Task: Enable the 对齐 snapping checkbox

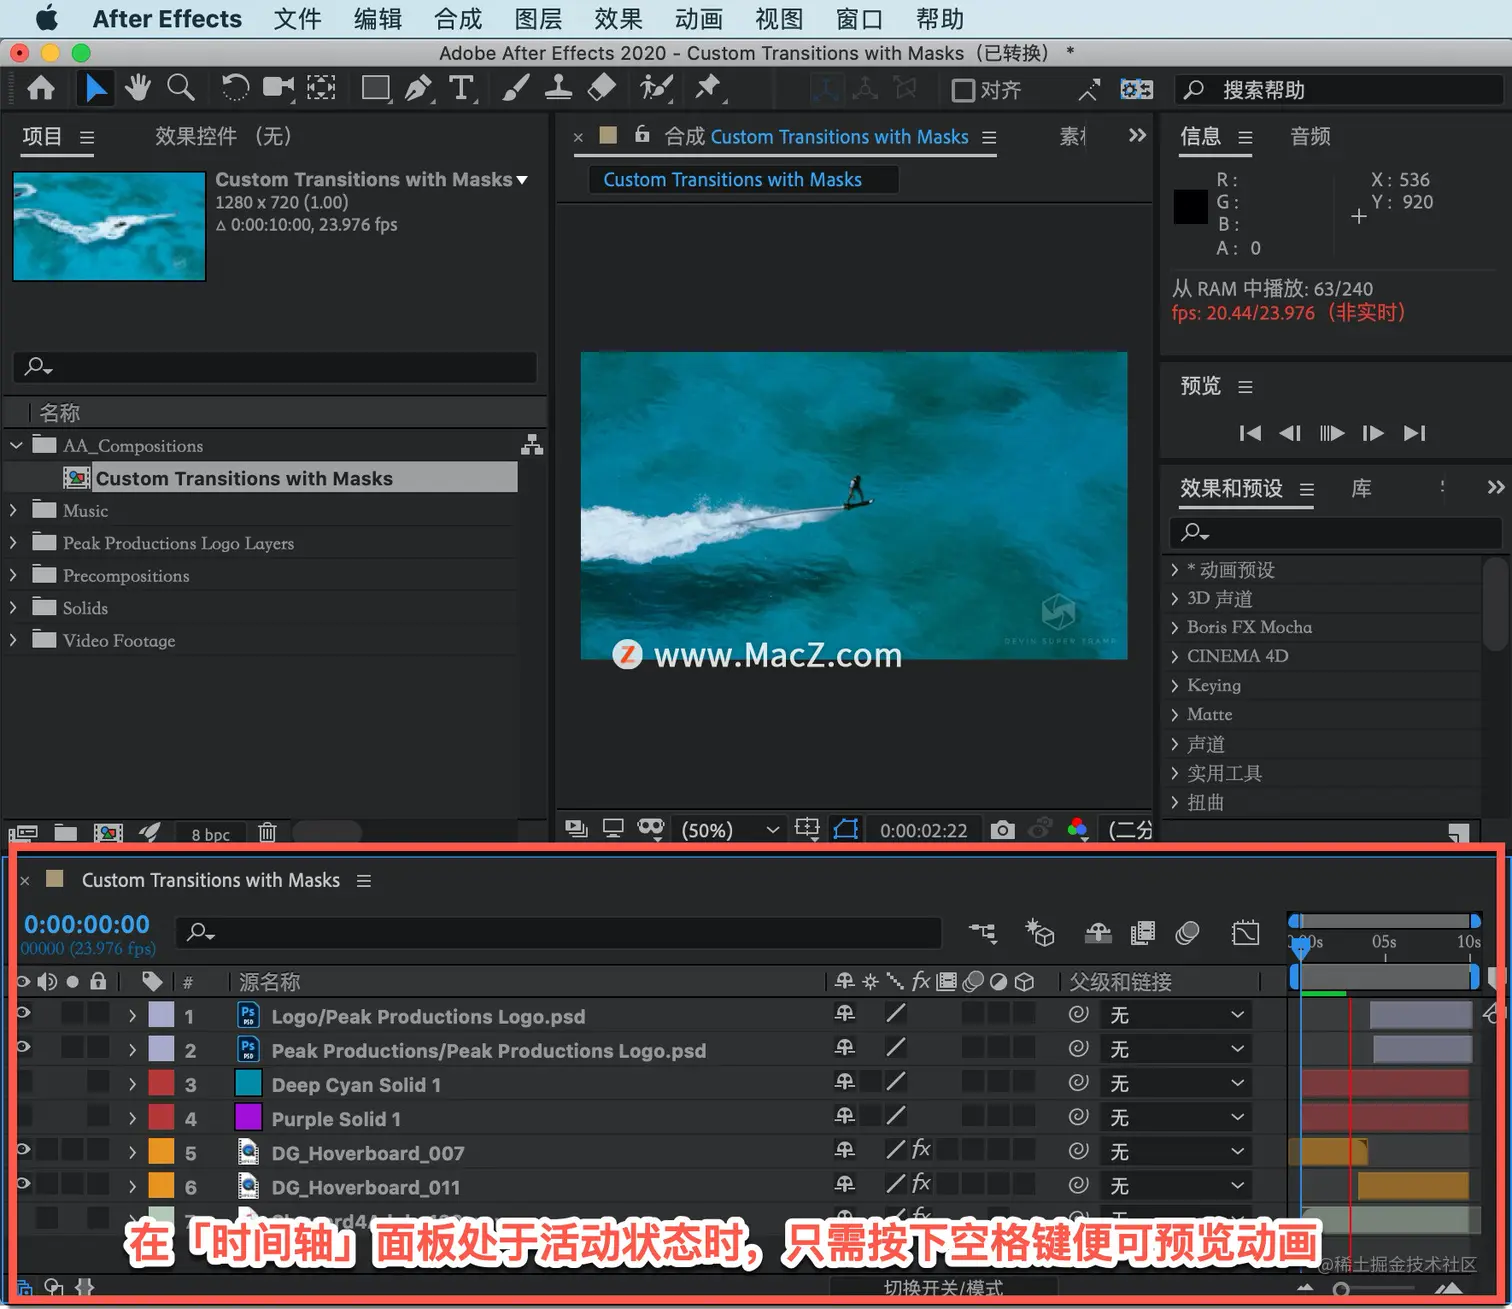Action: pos(963,91)
